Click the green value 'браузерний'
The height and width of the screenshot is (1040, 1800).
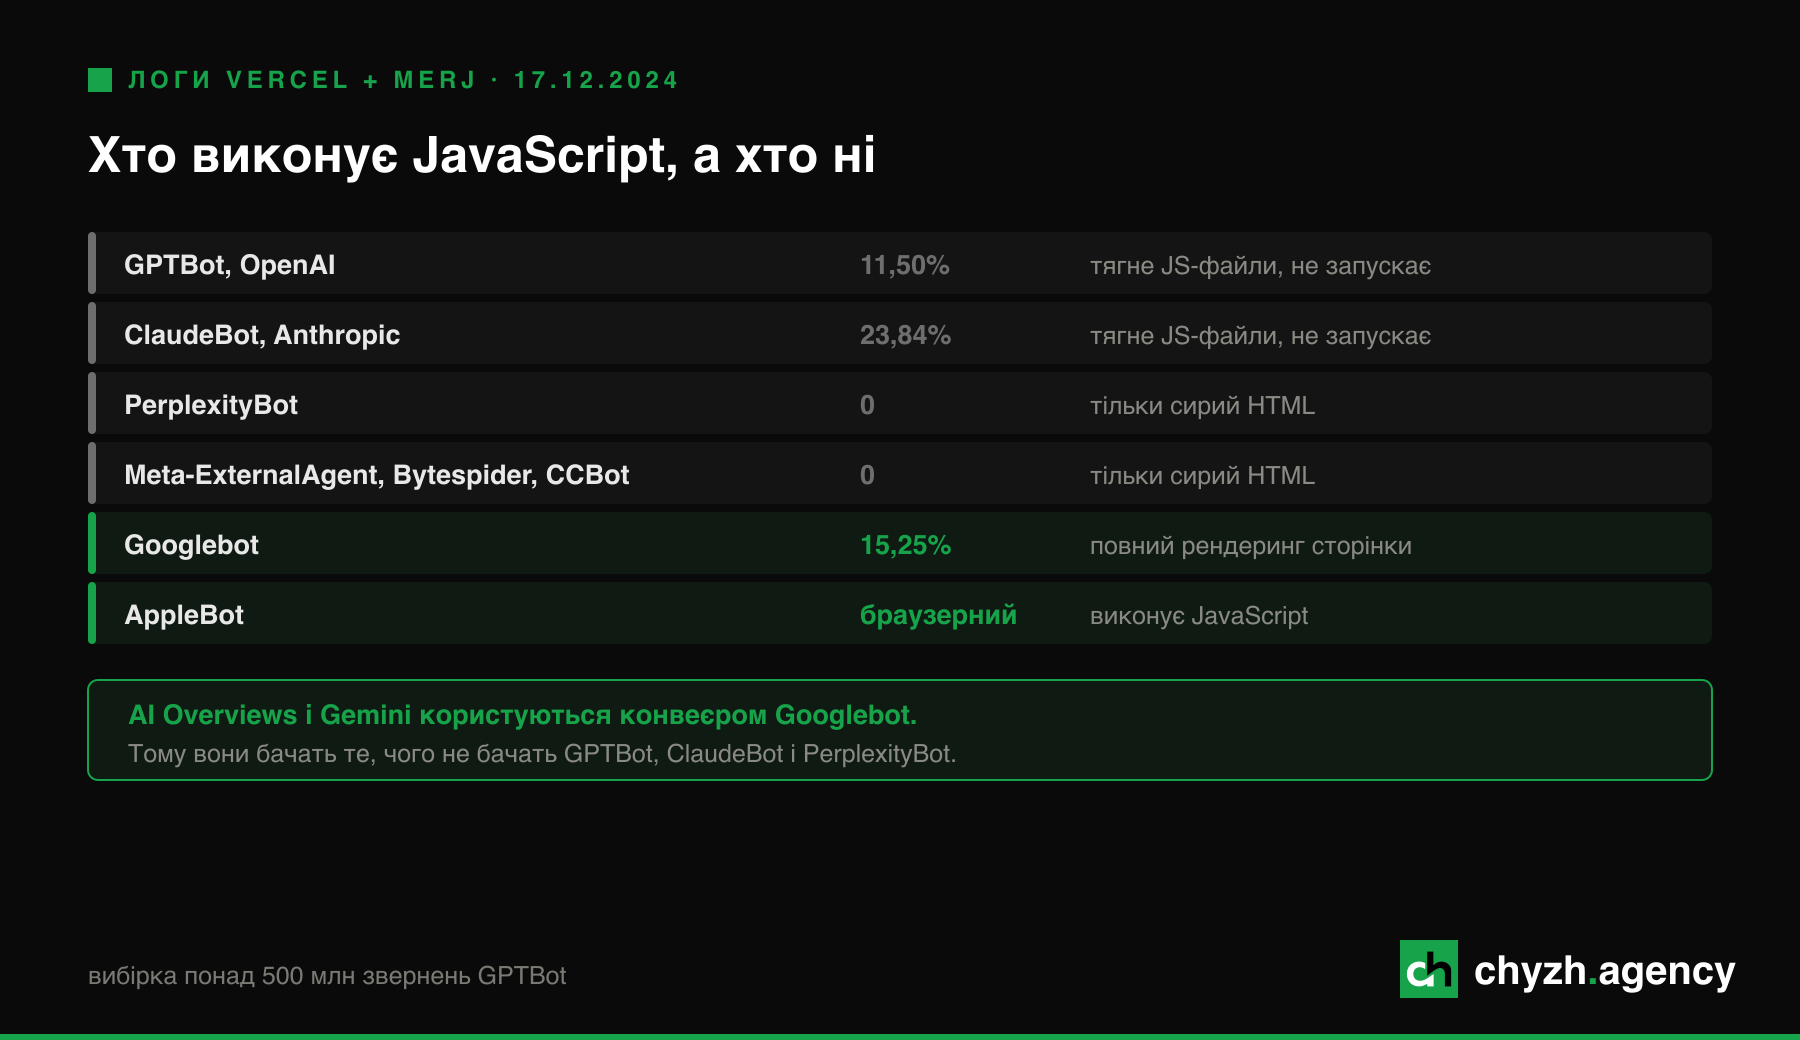click(938, 615)
